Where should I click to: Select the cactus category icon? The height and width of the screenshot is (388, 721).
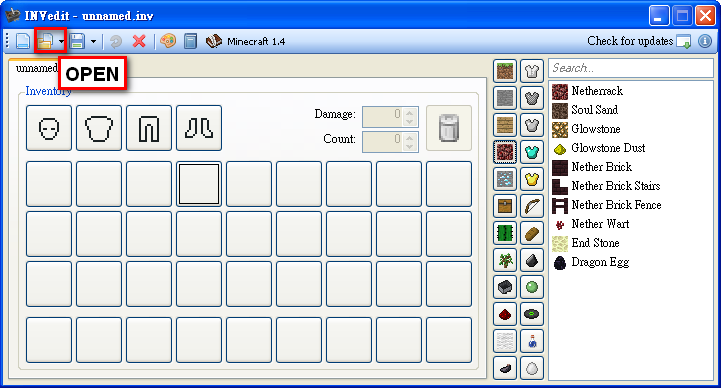click(x=505, y=233)
